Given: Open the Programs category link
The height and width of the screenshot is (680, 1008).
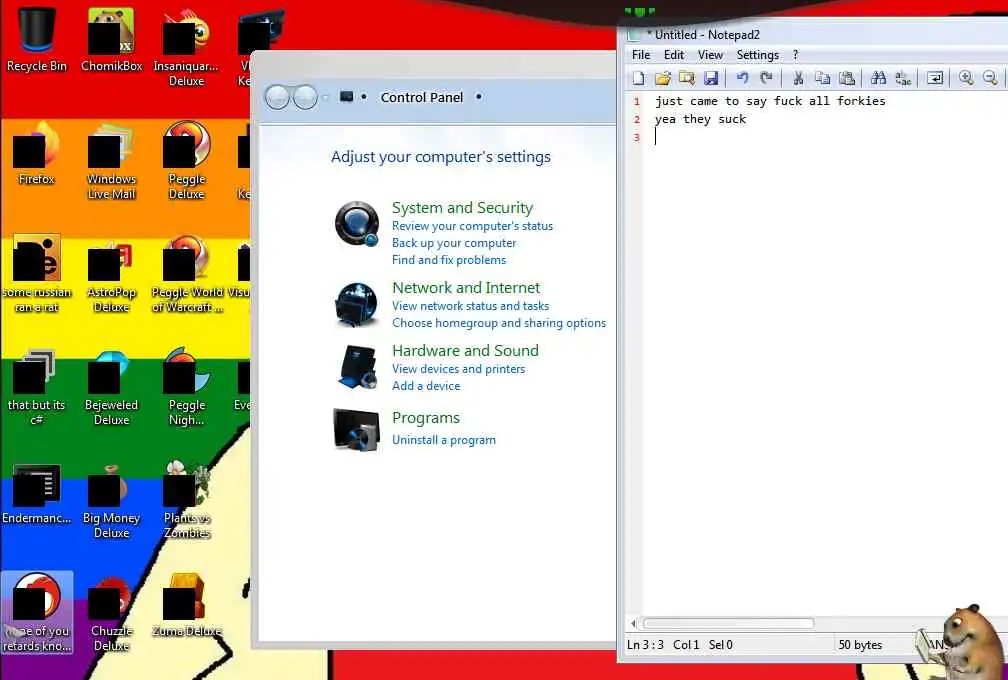Looking at the screenshot, I should tap(426, 418).
